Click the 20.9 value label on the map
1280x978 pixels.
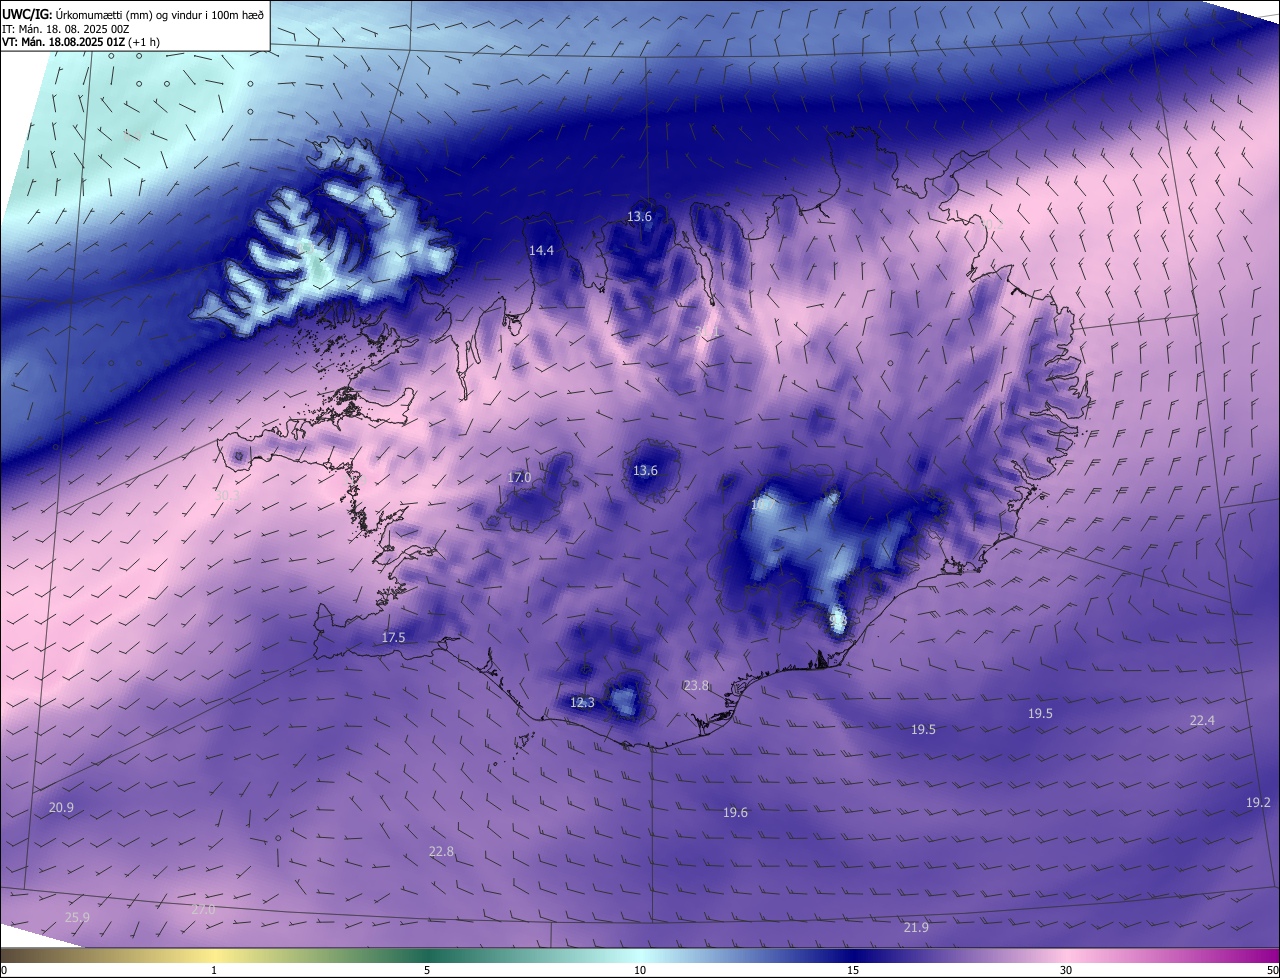point(61,808)
